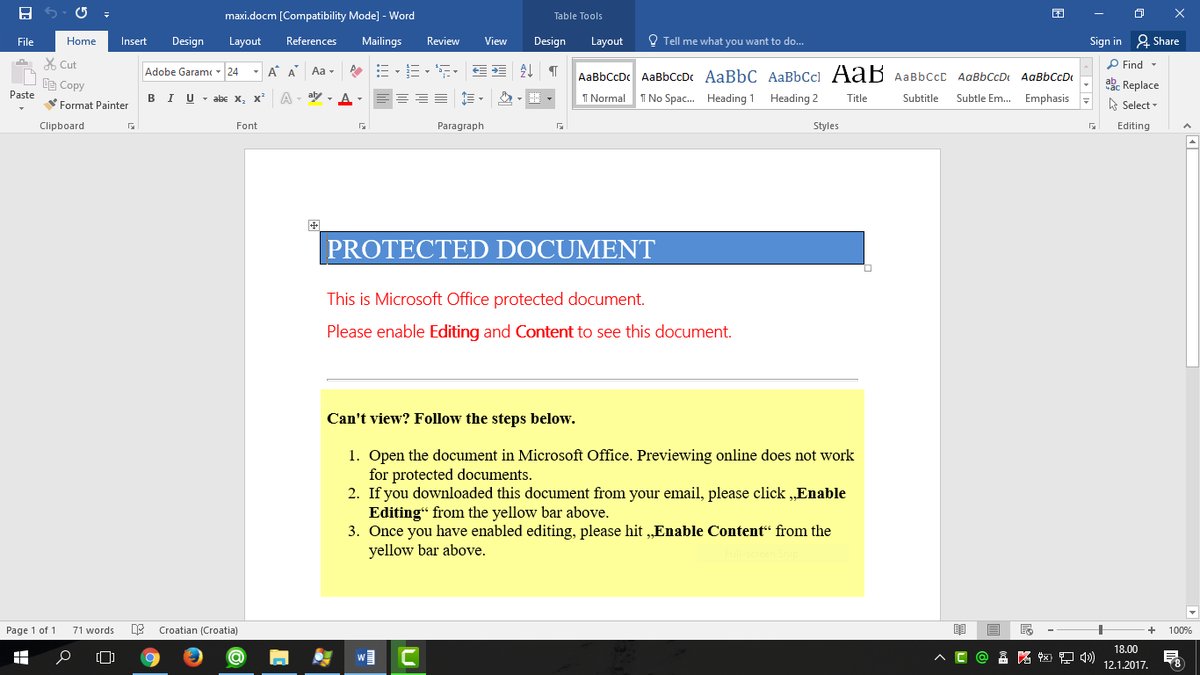Image resolution: width=1200 pixels, height=675 pixels.
Task: Switch to the Review tab
Action: coord(443,41)
